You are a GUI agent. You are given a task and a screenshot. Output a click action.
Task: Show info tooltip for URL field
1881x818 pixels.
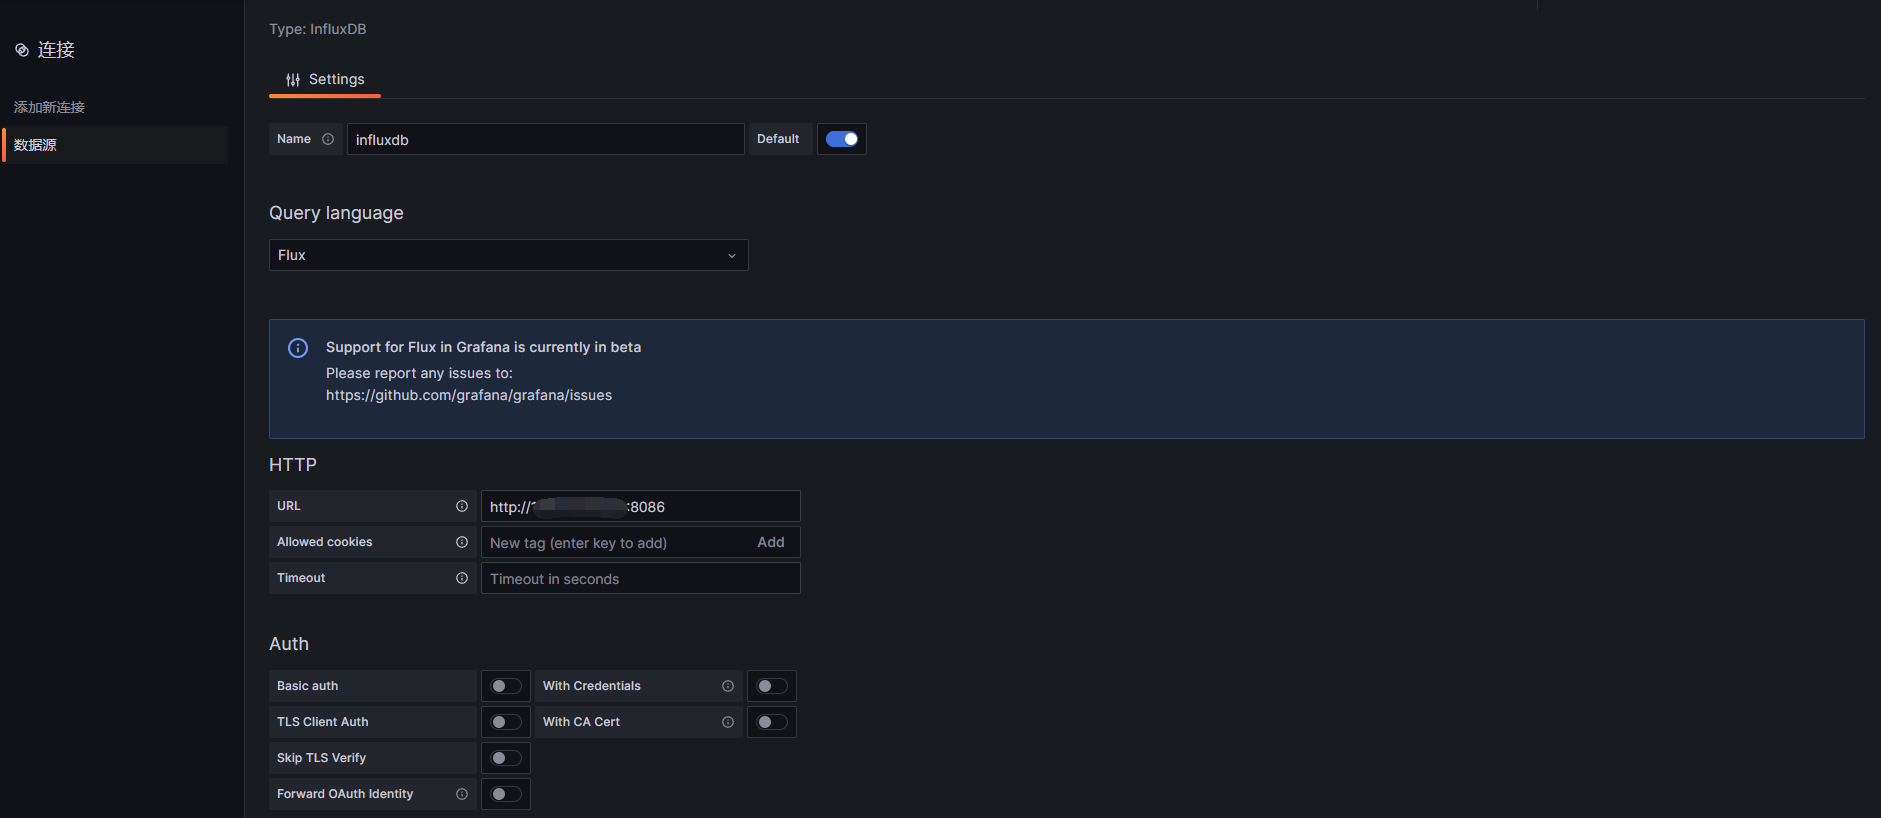[462, 506]
